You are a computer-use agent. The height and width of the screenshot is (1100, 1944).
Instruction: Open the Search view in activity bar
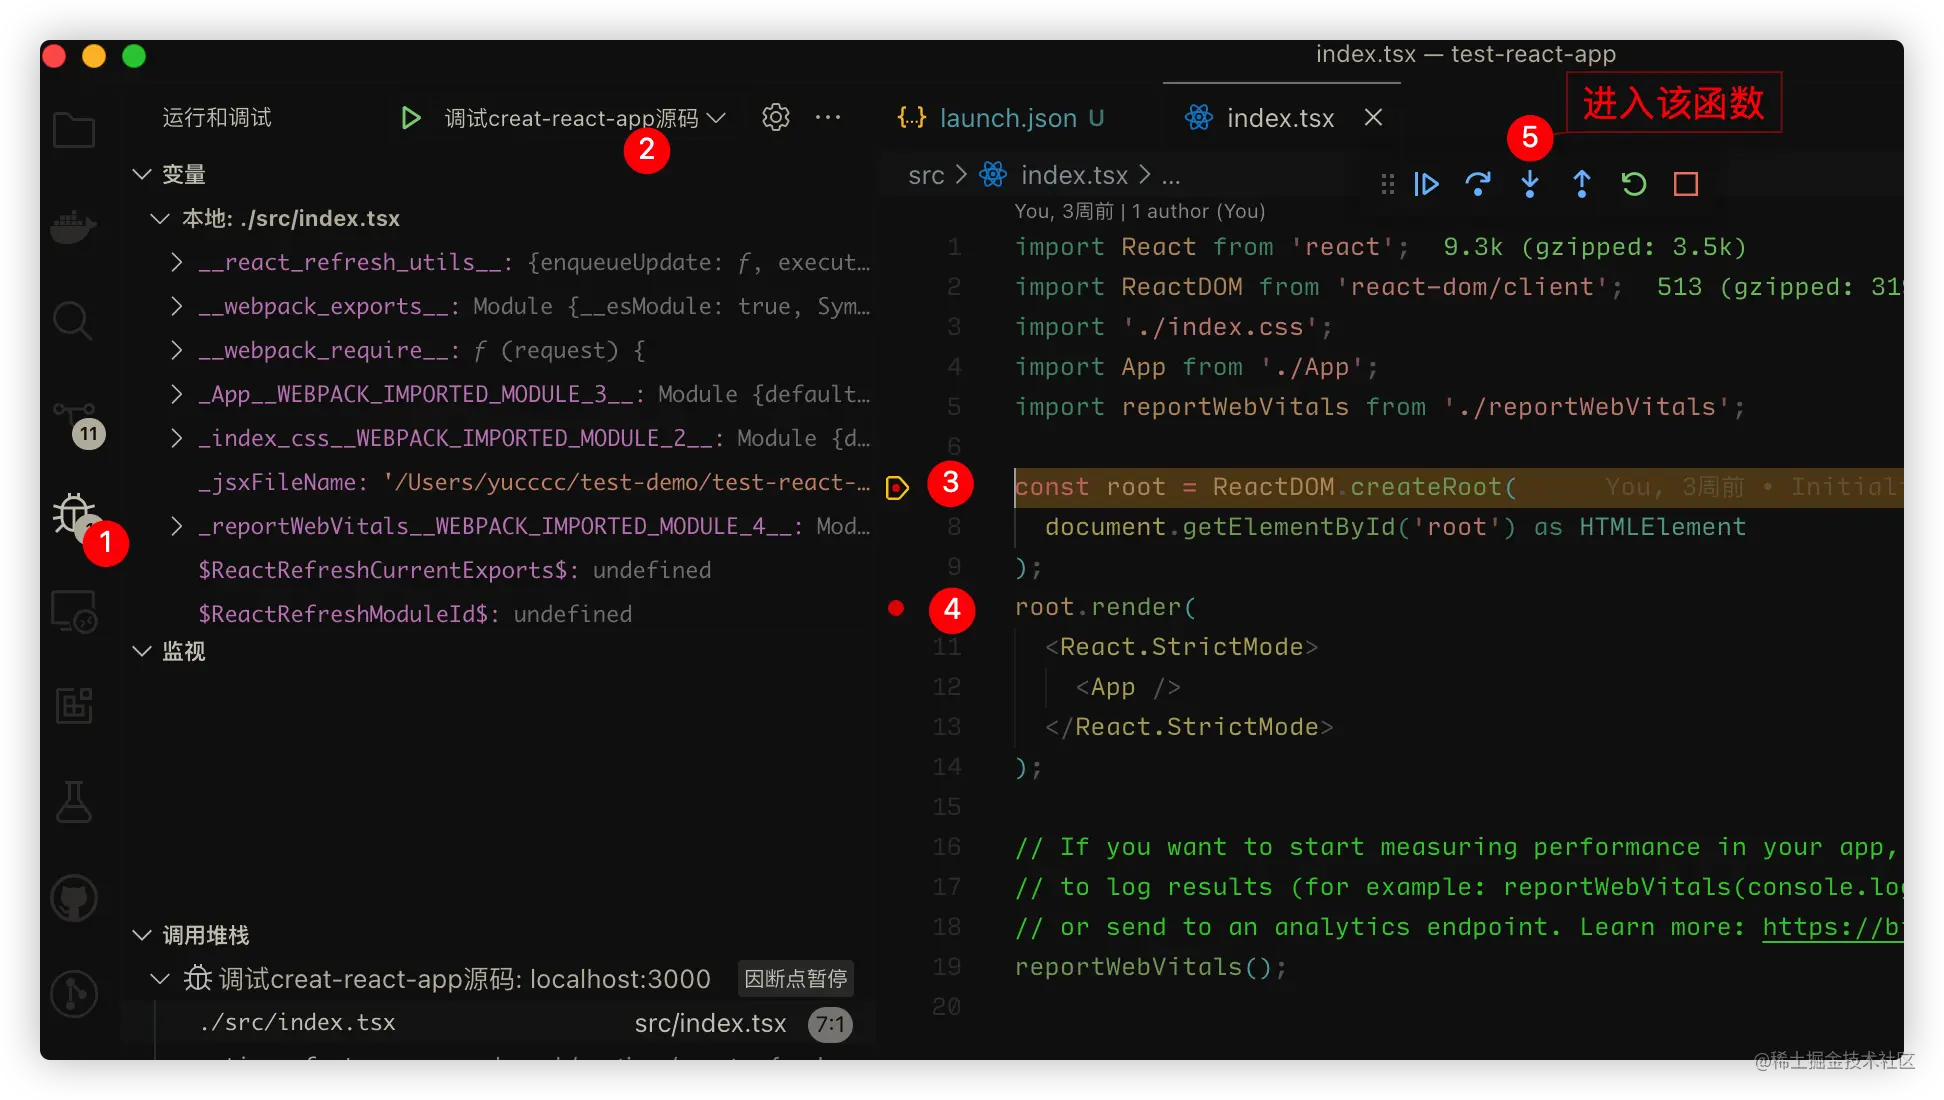73,321
